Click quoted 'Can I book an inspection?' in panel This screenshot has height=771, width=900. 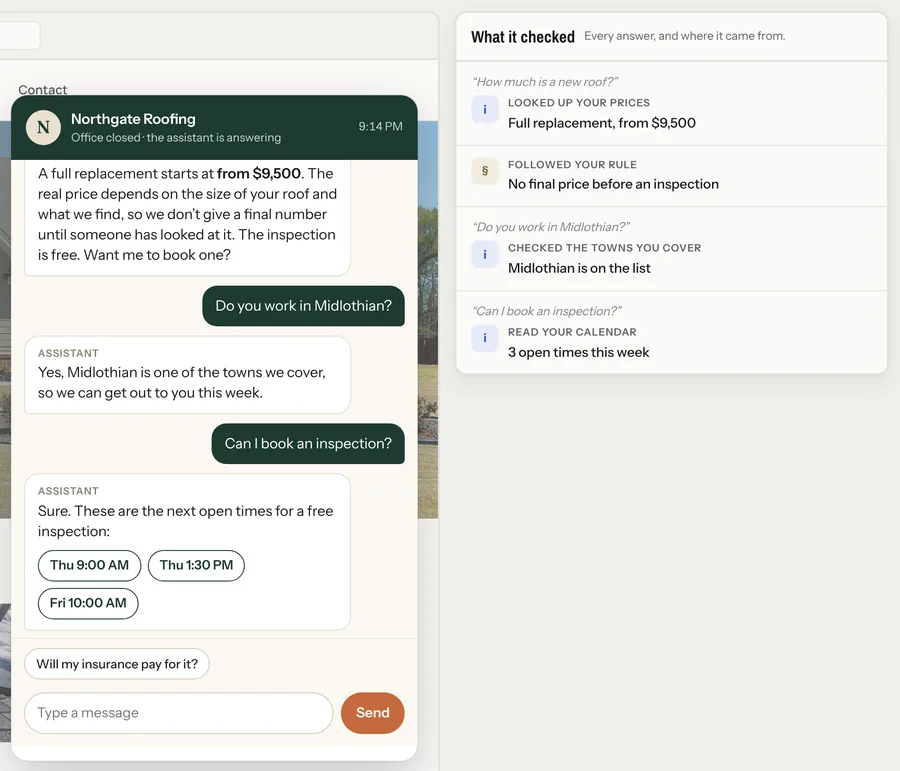[547, 311]
